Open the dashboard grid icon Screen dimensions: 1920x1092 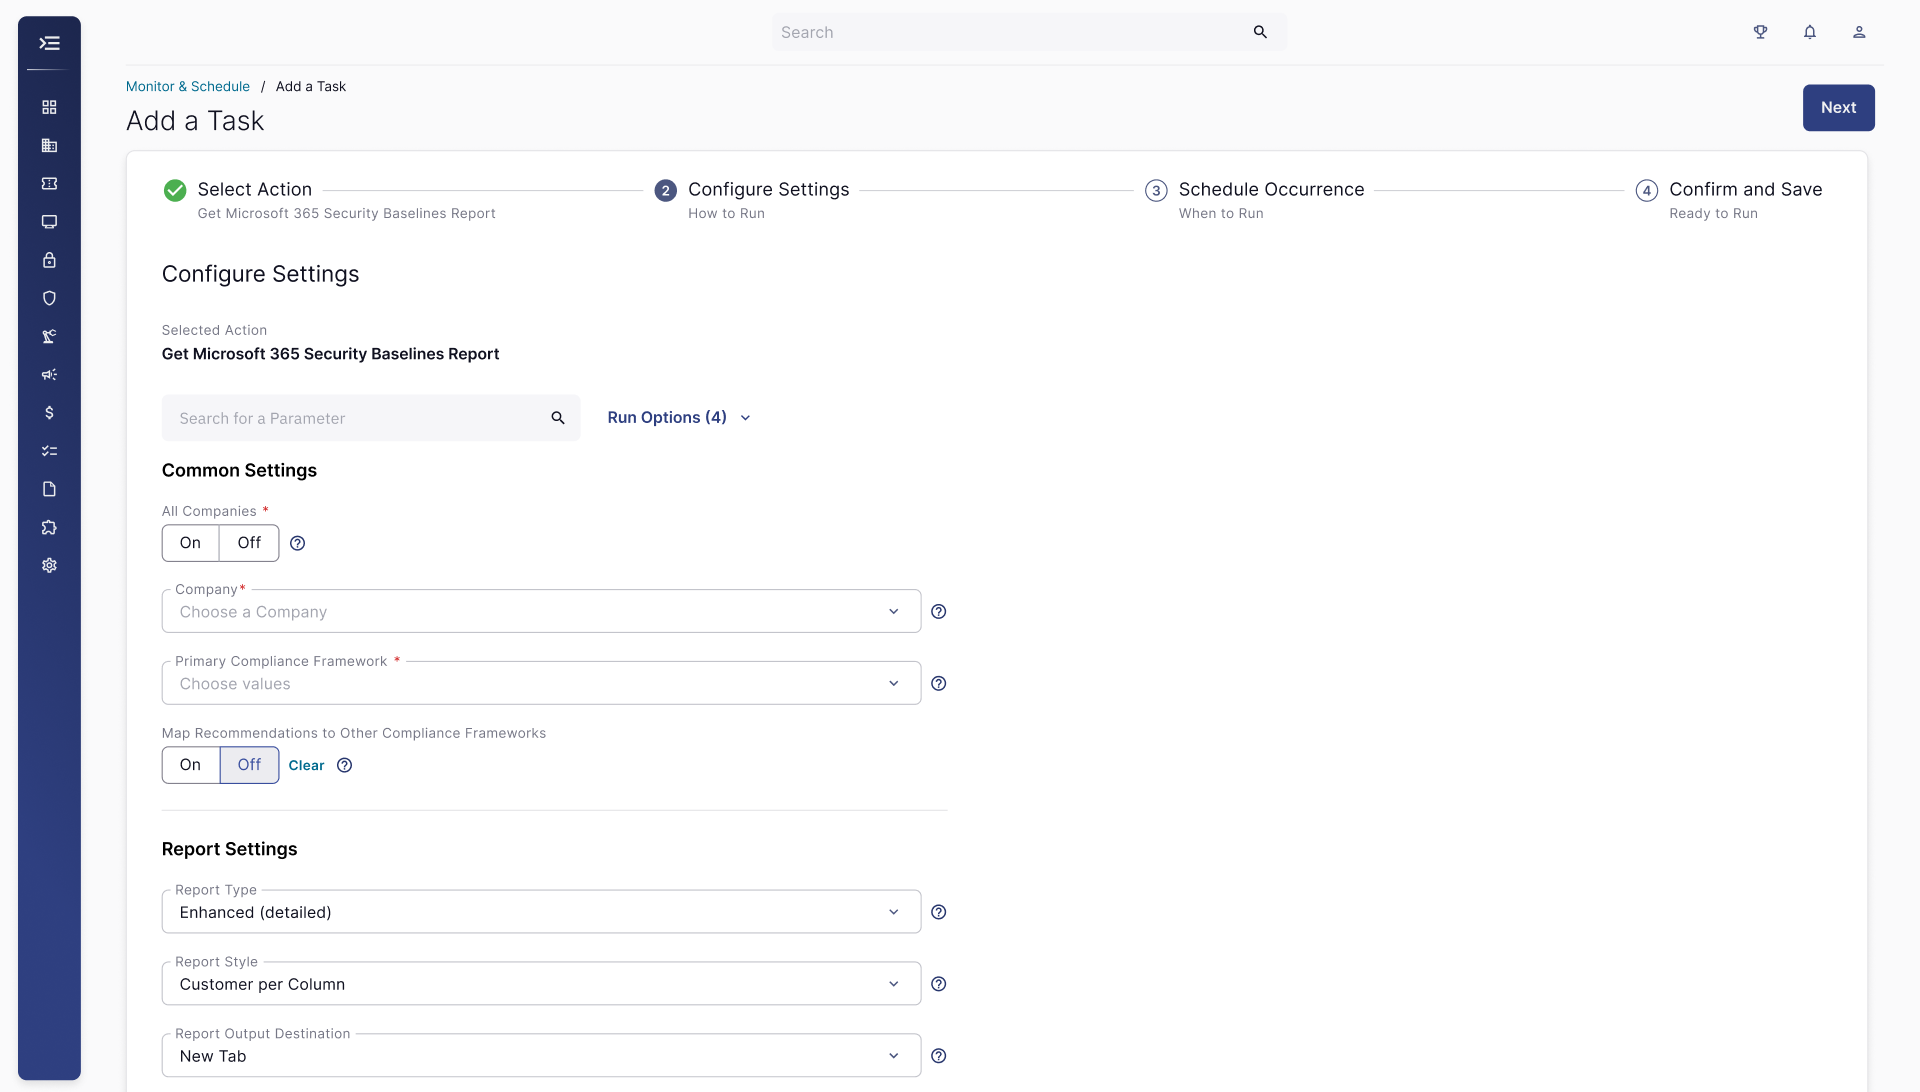49,107
